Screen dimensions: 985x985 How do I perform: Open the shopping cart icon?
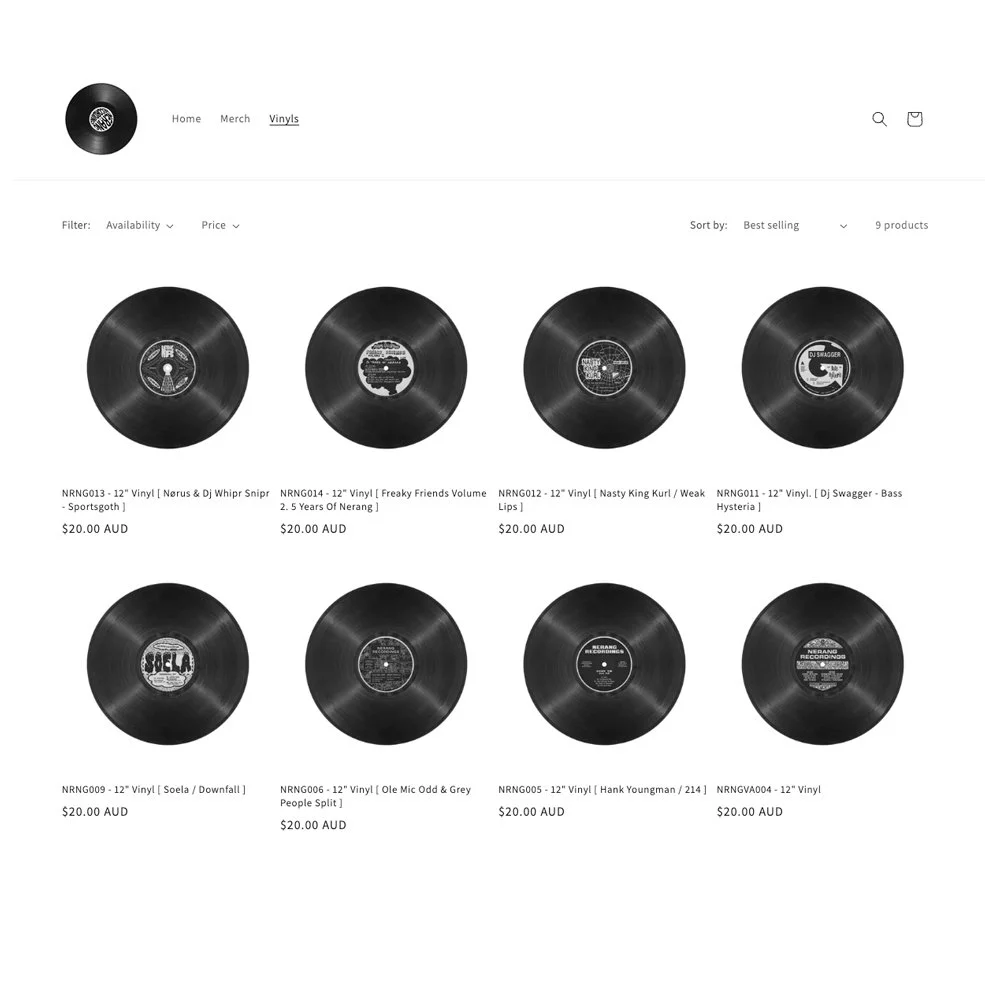(x=914, y=119)
